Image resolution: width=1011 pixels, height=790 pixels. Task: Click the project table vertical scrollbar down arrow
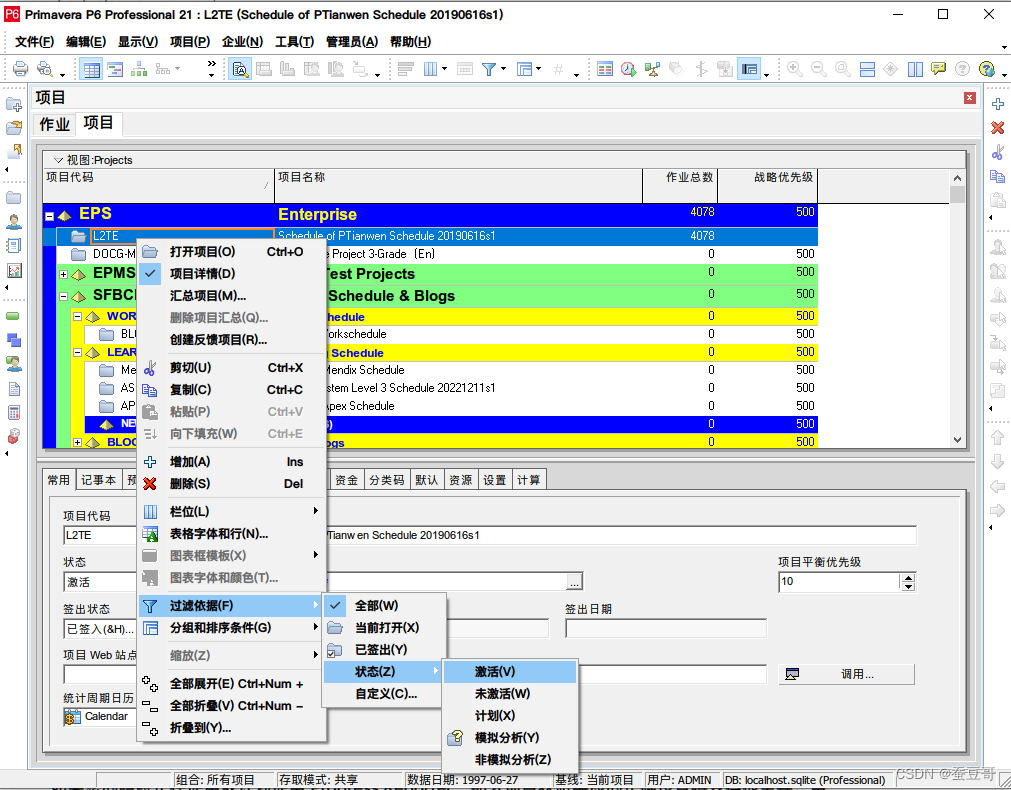pos(957,440)
